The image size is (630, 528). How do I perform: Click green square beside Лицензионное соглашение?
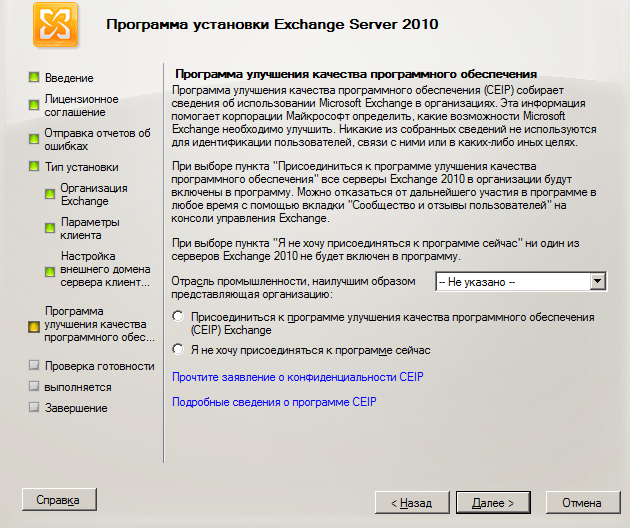[34, 105]
